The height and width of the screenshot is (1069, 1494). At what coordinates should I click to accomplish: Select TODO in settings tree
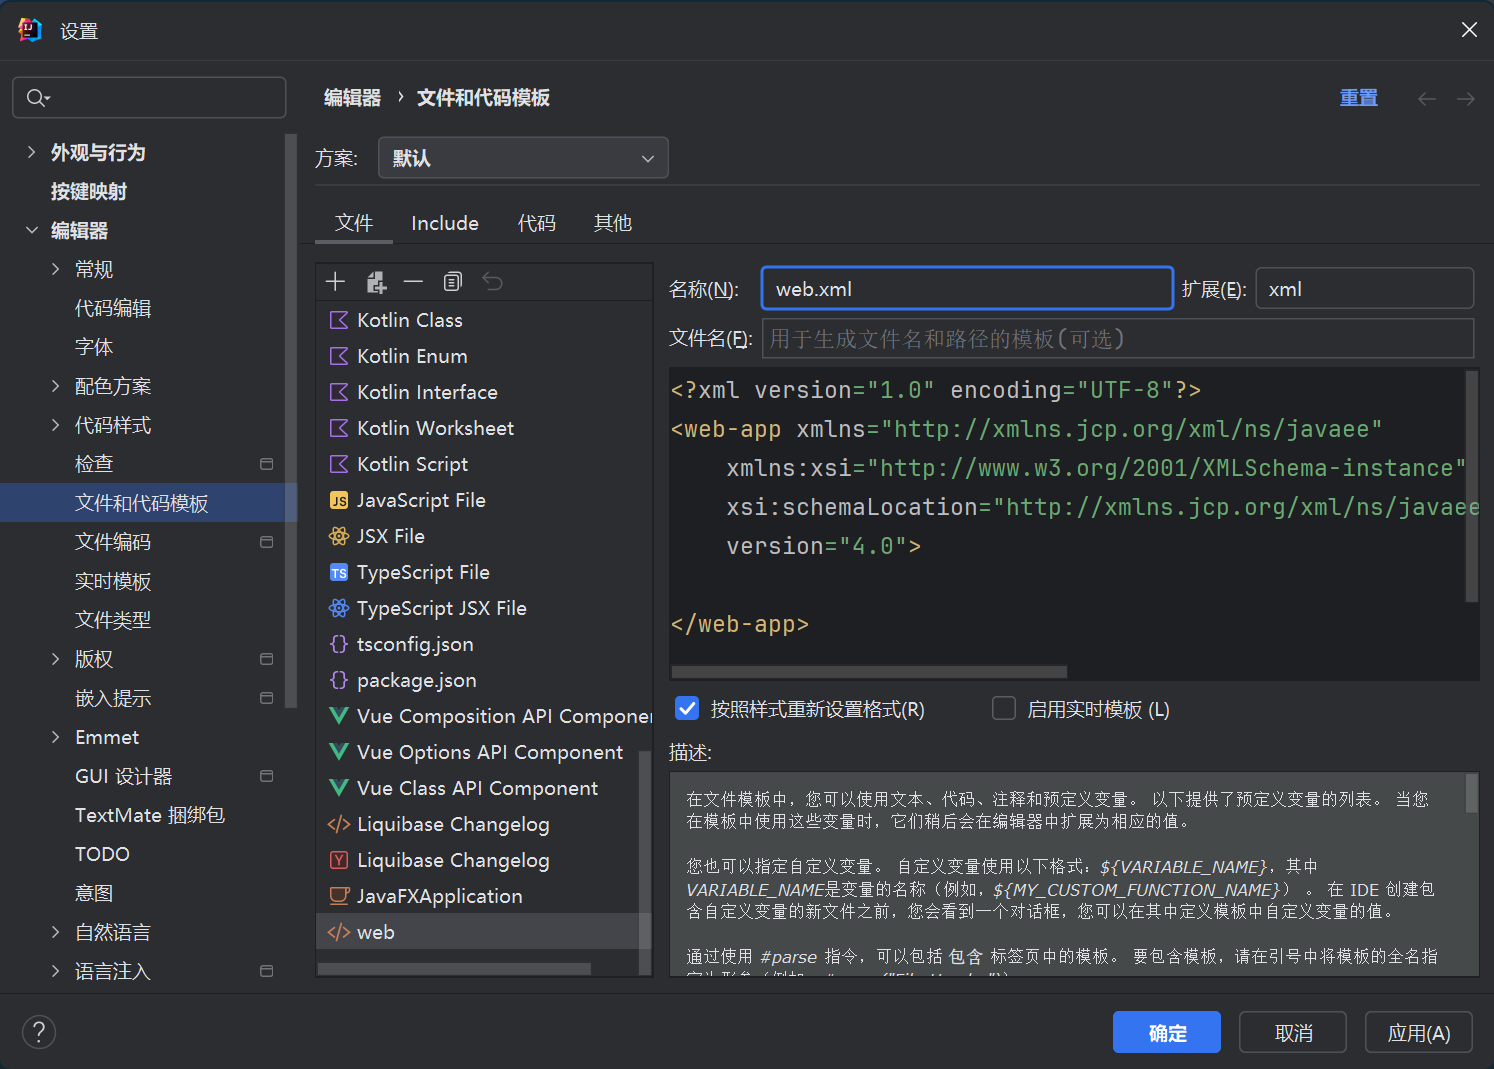102,854
